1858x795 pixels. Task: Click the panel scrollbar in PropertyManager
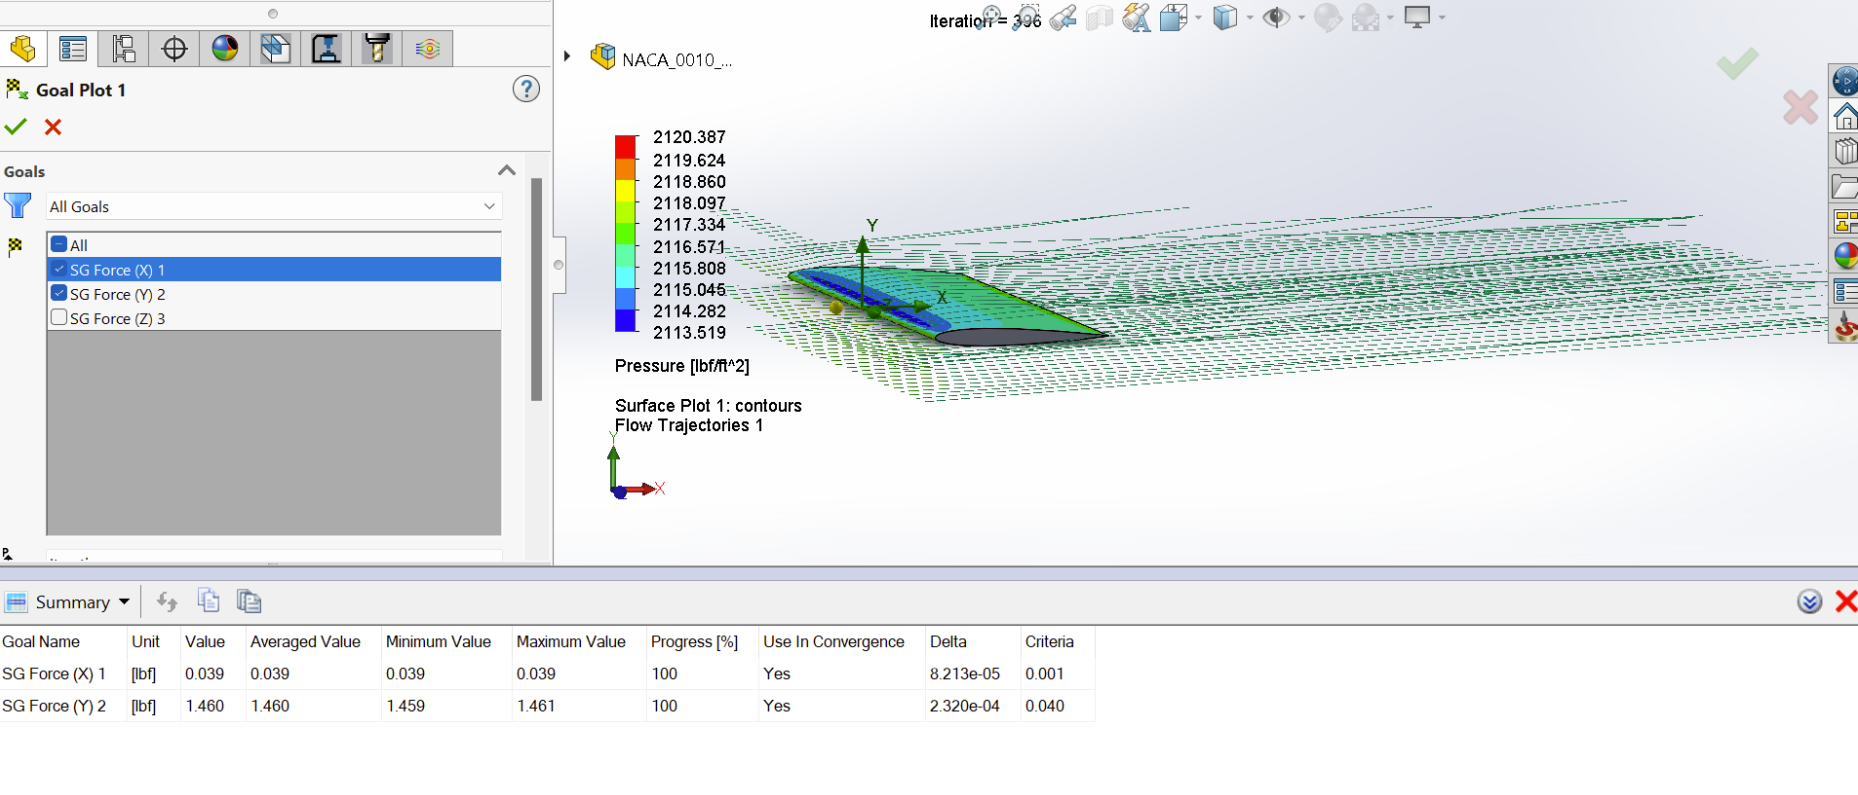[x=536, y=290]
